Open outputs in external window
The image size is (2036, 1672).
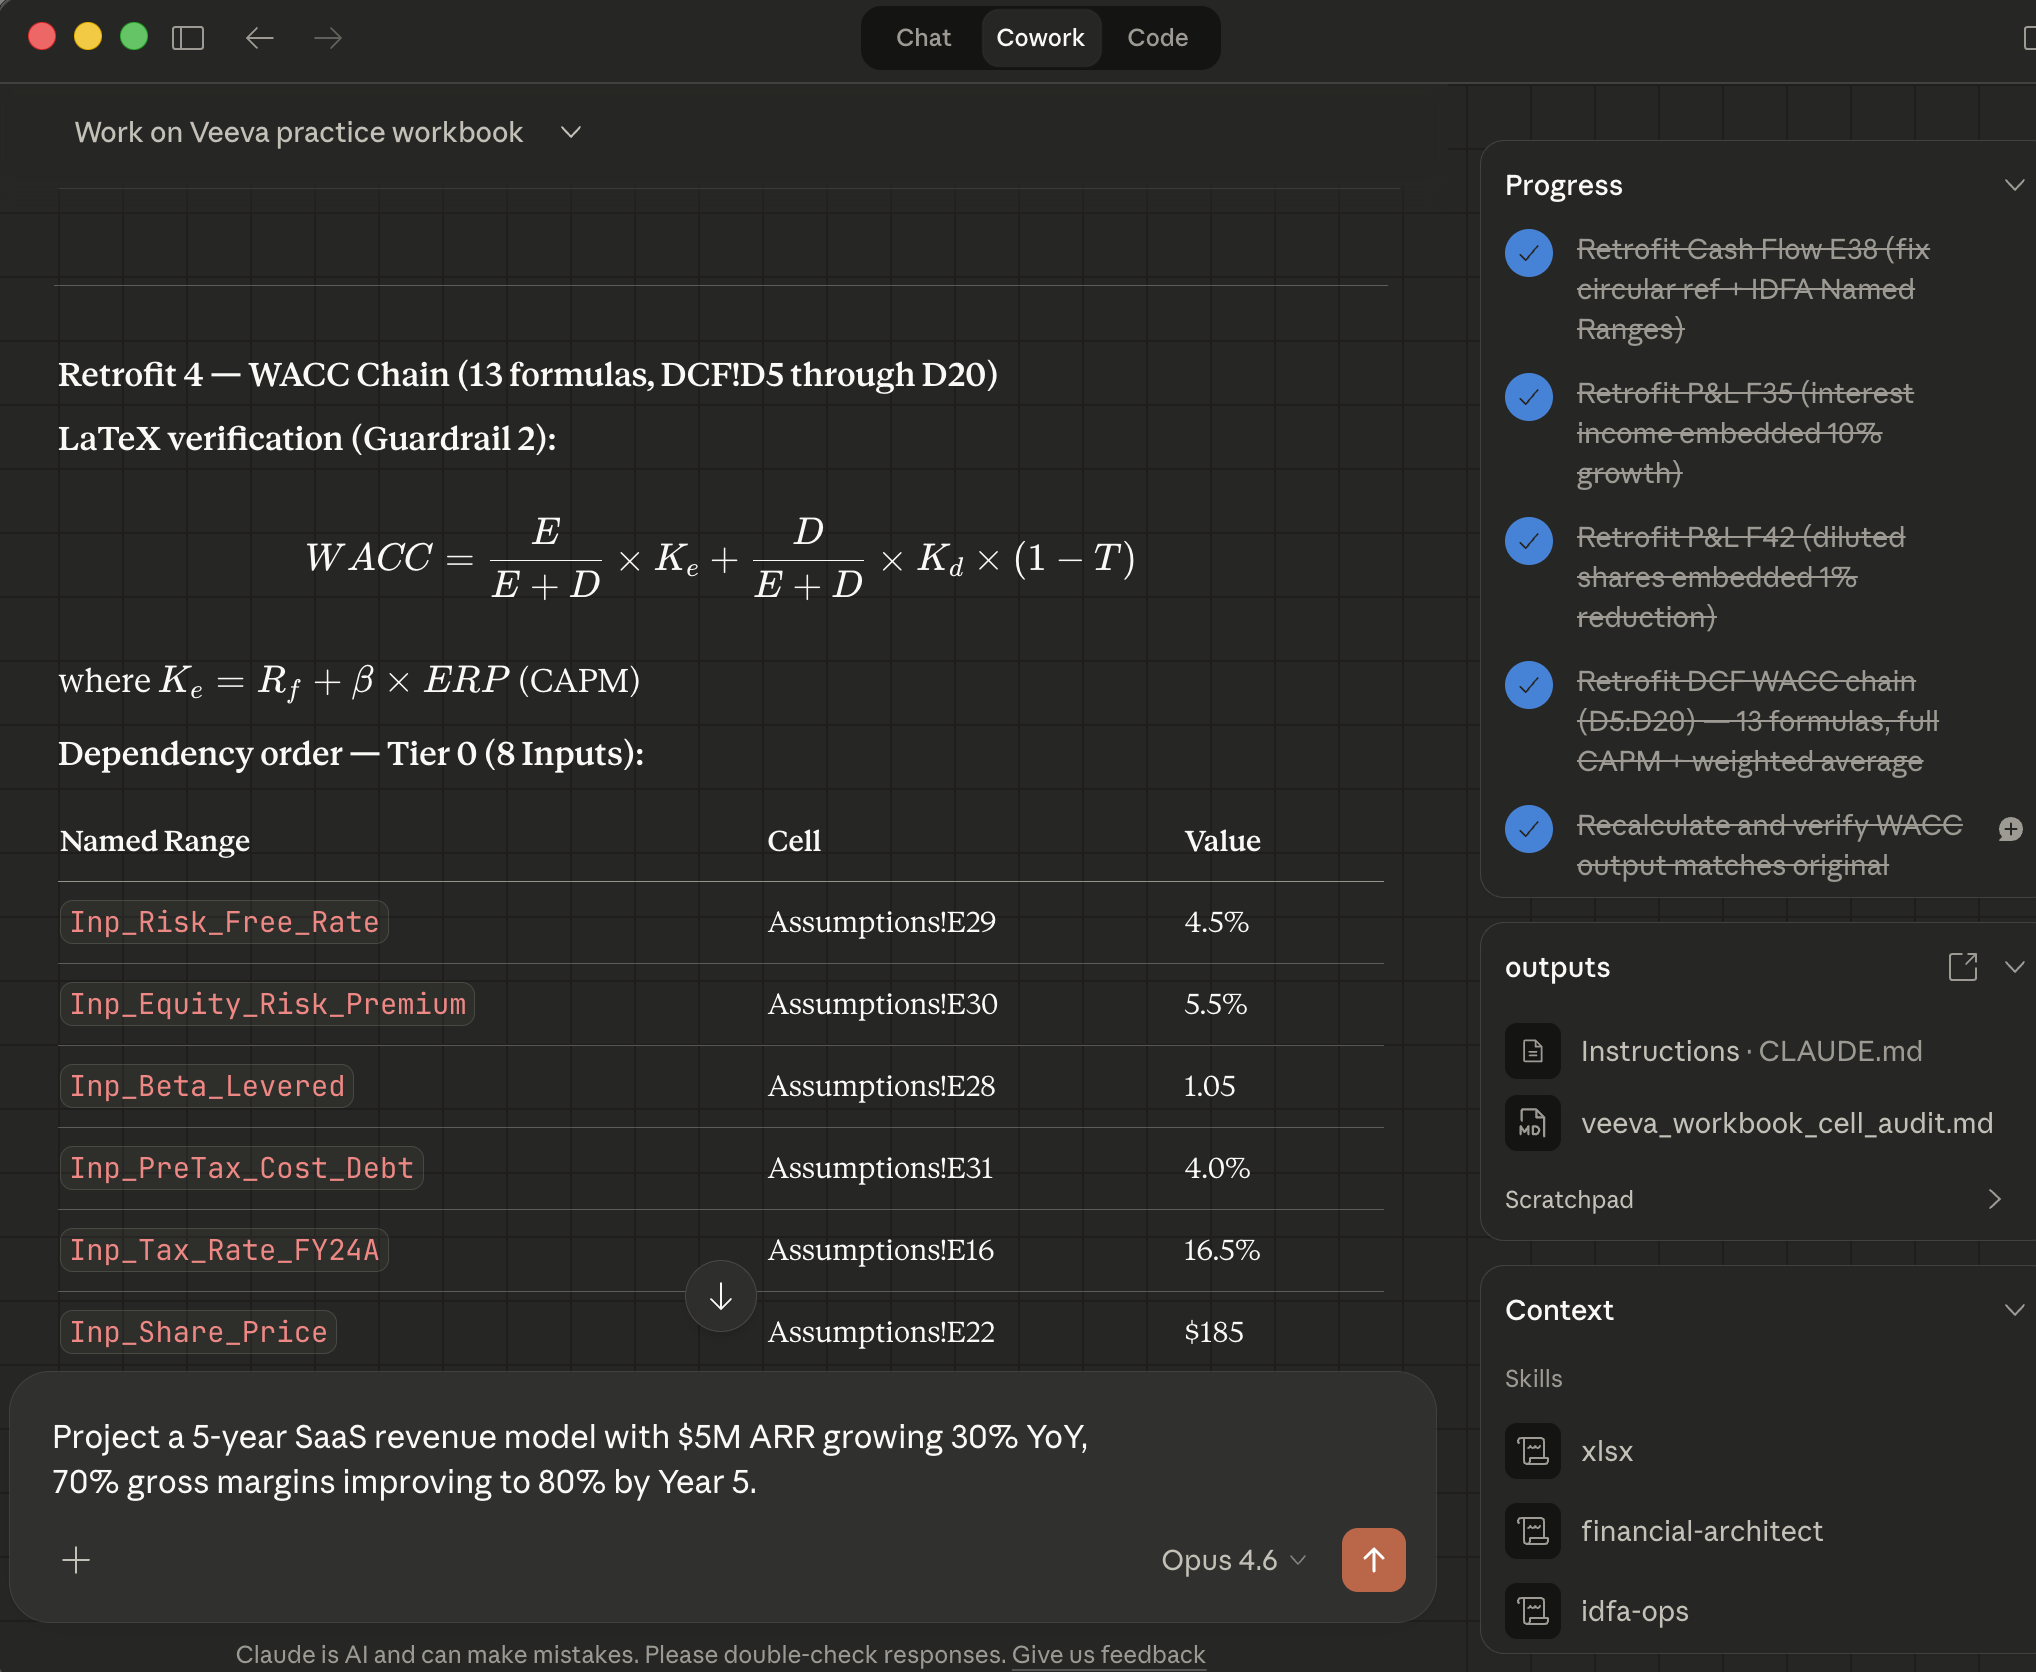pyautogui.click(x=1963, y=967)
